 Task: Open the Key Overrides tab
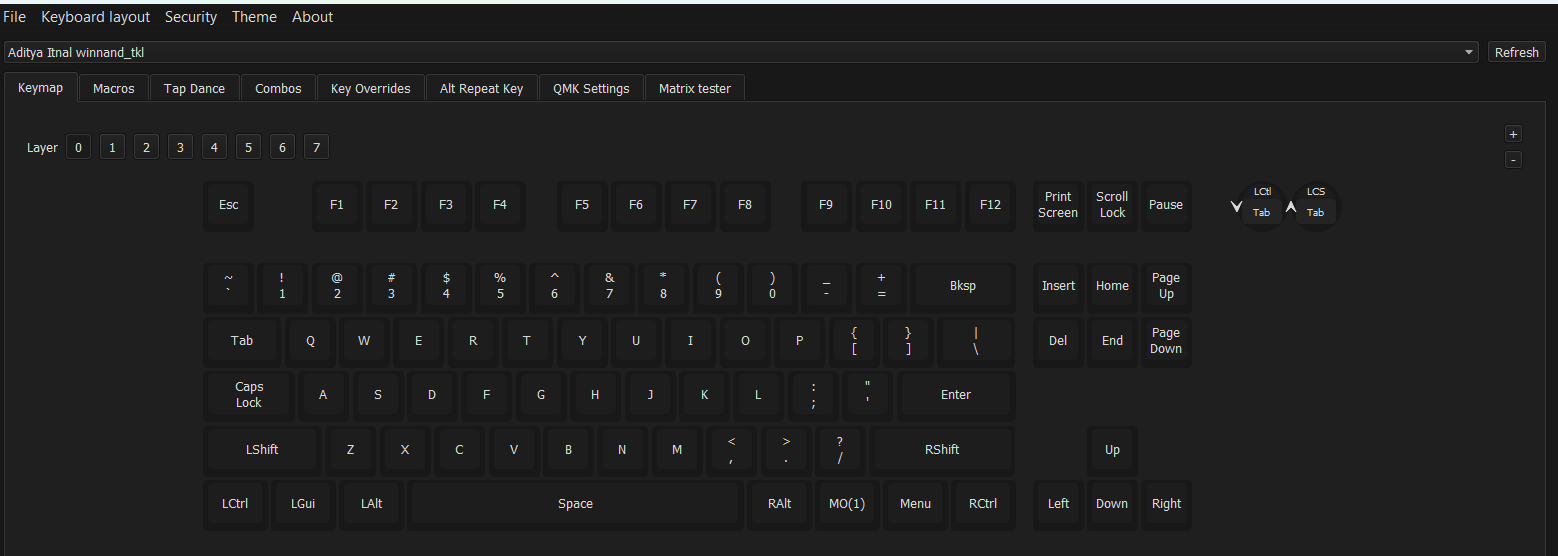370,88
